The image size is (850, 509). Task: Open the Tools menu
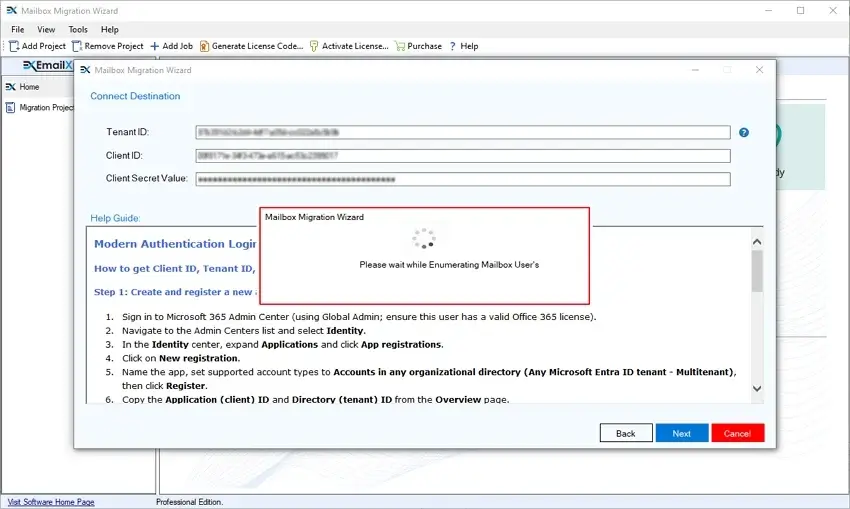[78, 29]
